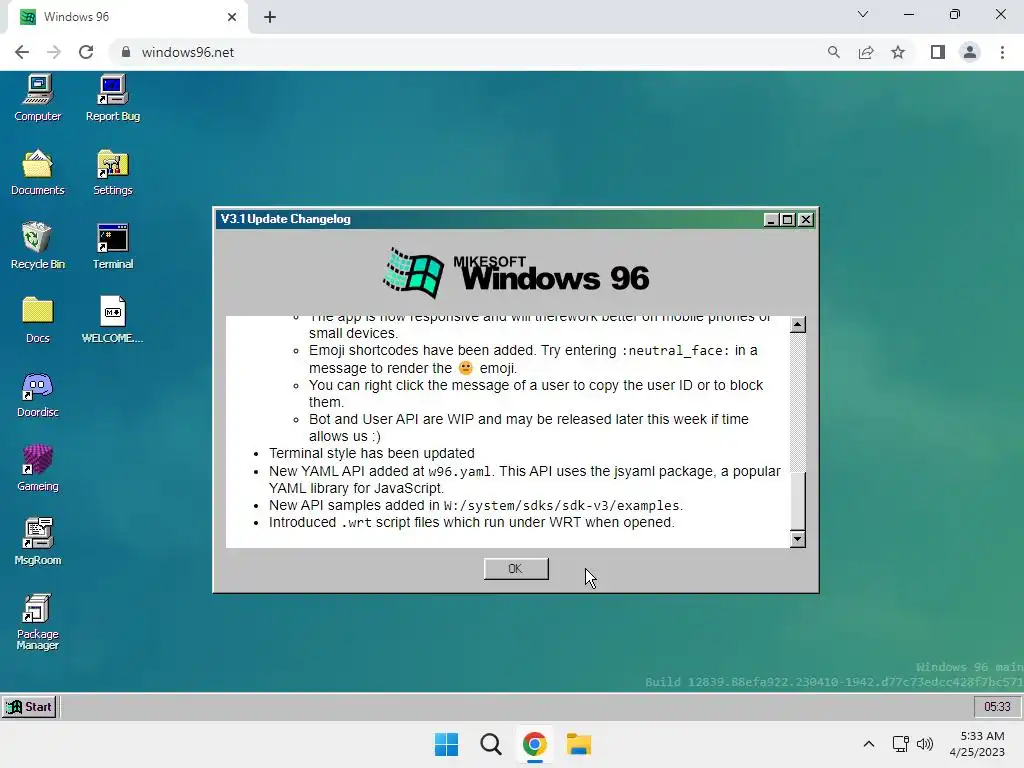
Task: Click the Chrome taskbar icon
Action: tap(534, 744)
